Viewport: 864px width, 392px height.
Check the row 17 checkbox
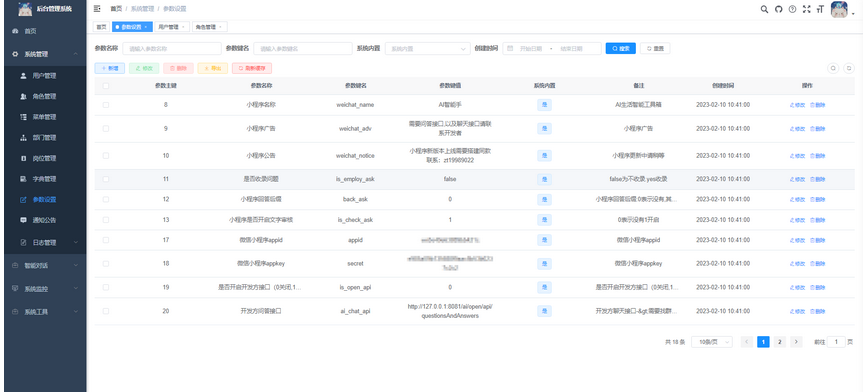106,240
